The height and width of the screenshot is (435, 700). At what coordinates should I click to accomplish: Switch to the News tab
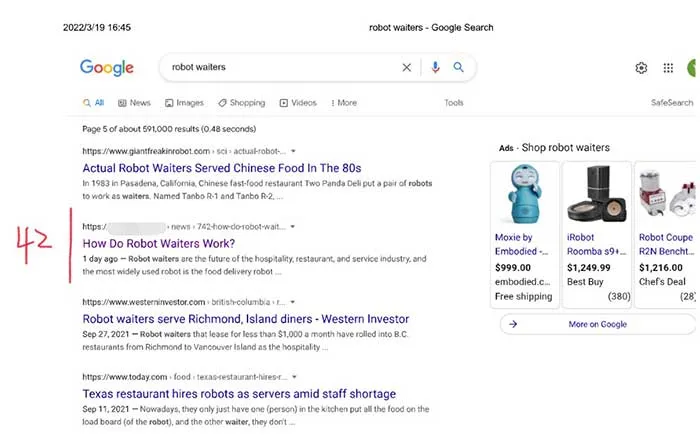click(134, 103)
